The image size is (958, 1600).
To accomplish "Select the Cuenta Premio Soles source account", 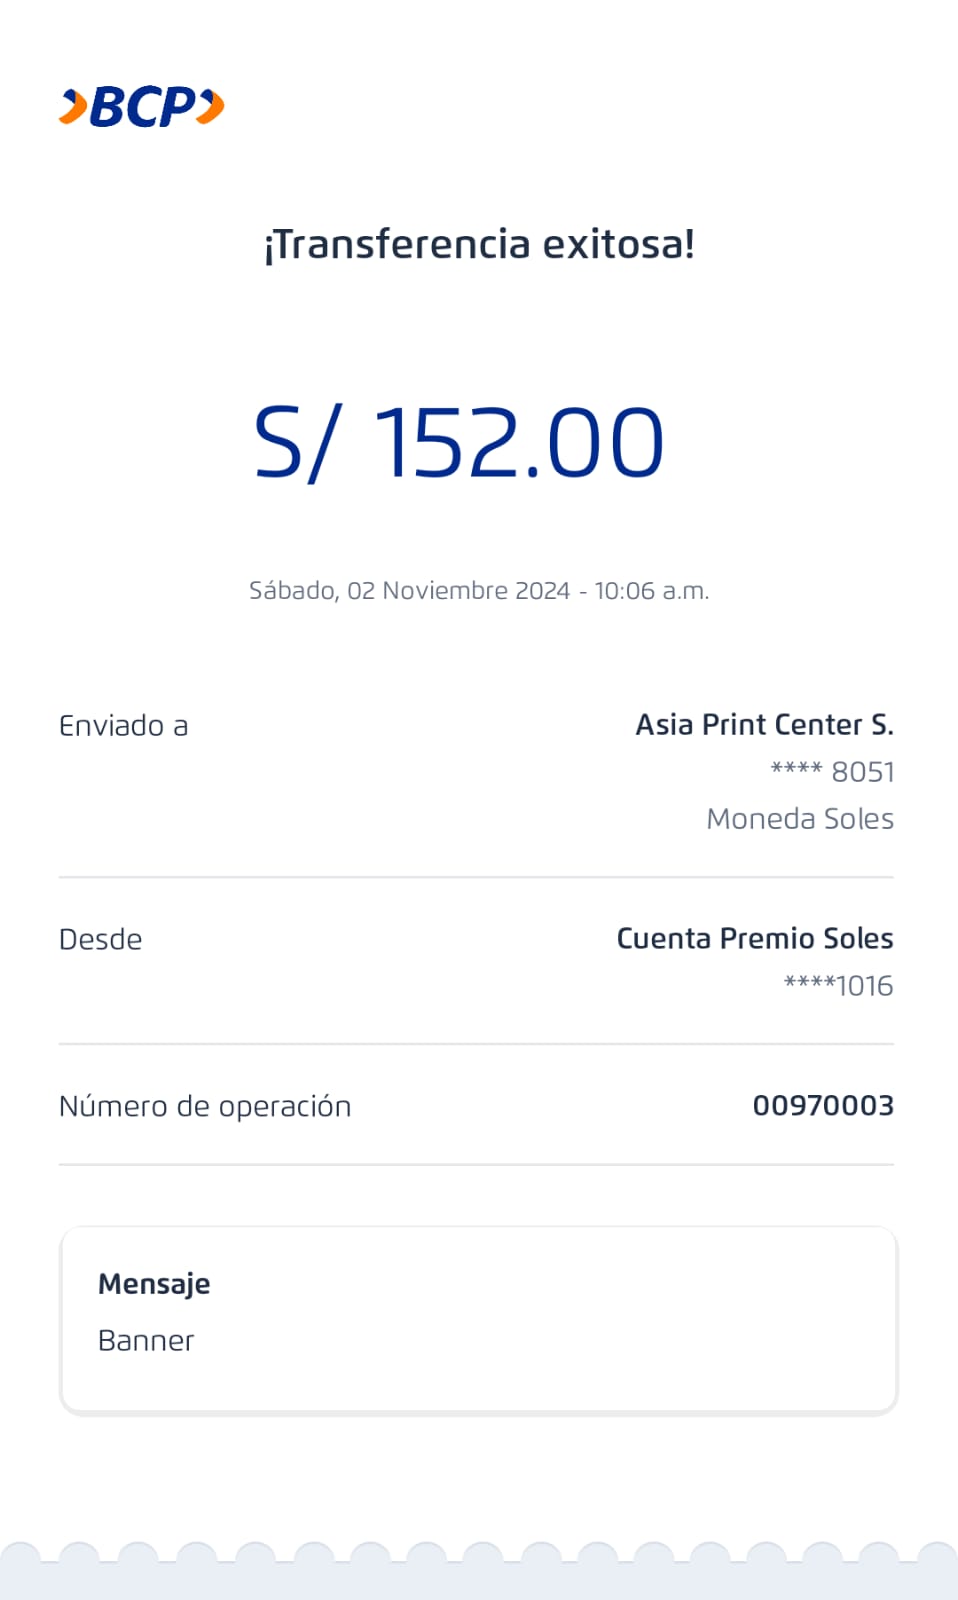I will [x=754, y=939].
